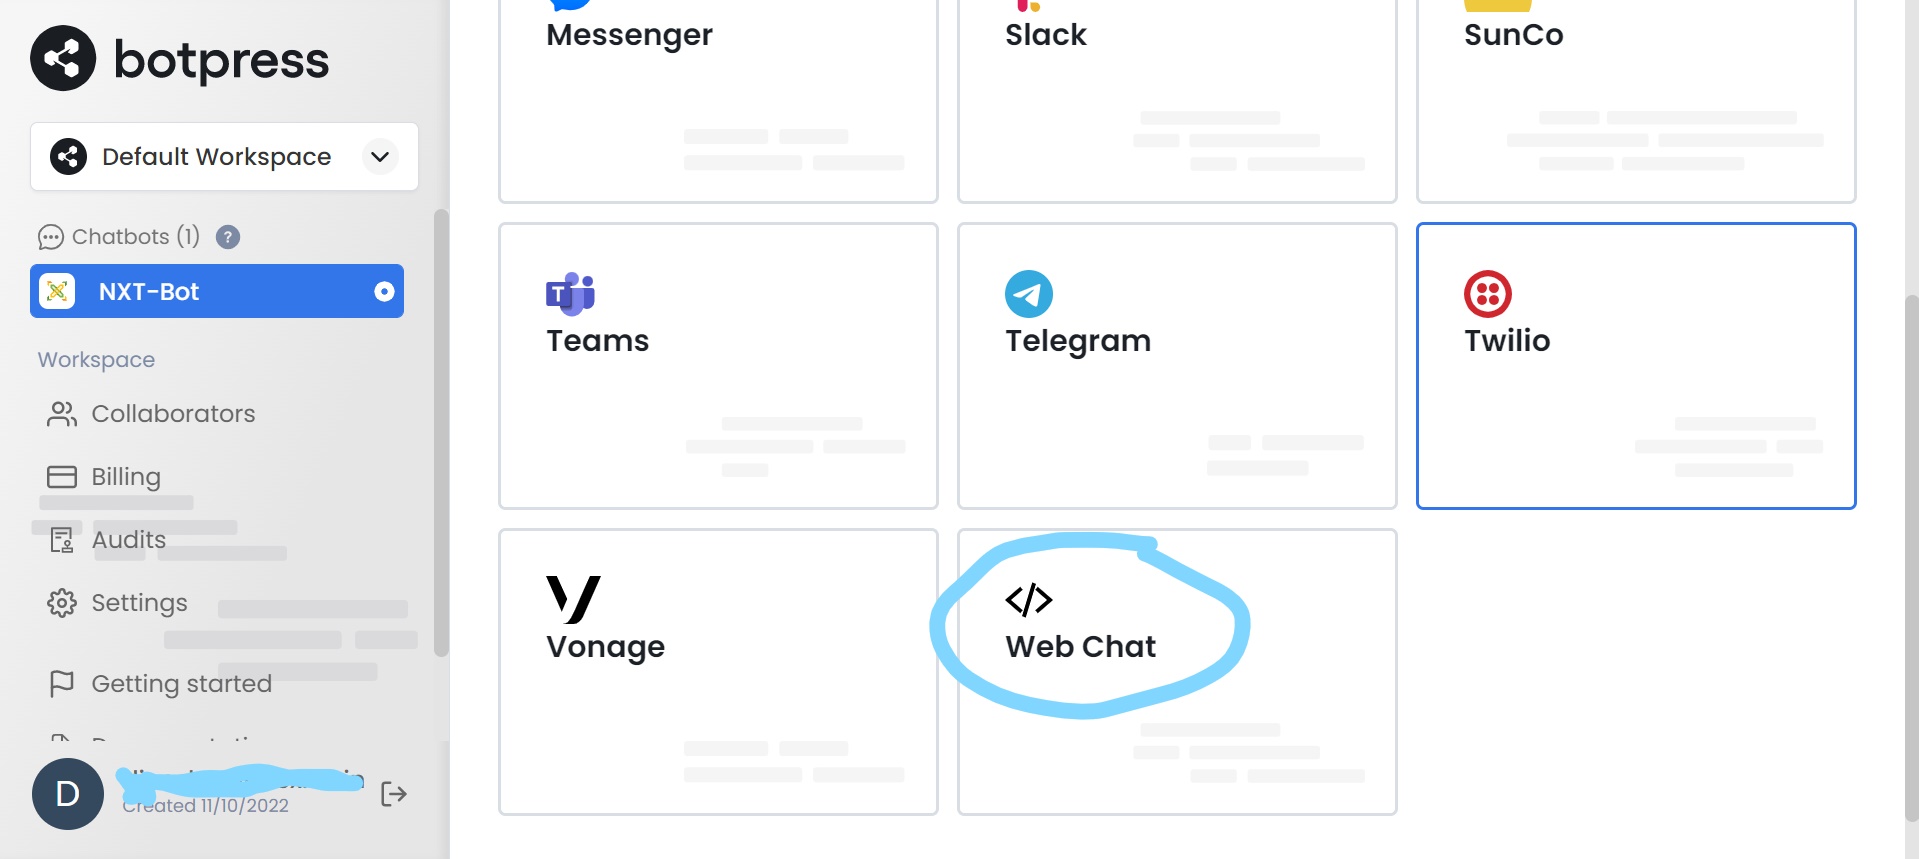Open help for Chatbots section
The image size is (1919, 859).
tap(228, 237)
